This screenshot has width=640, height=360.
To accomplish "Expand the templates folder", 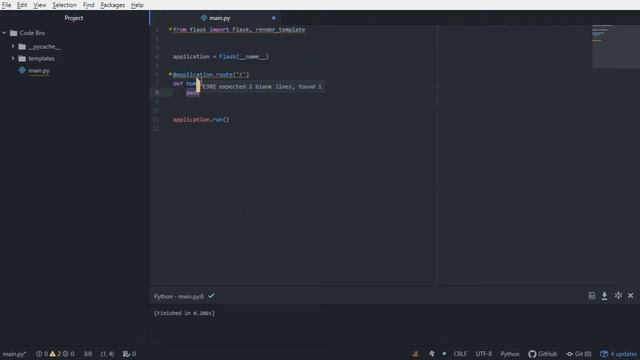I will click(x=13, y=58).
